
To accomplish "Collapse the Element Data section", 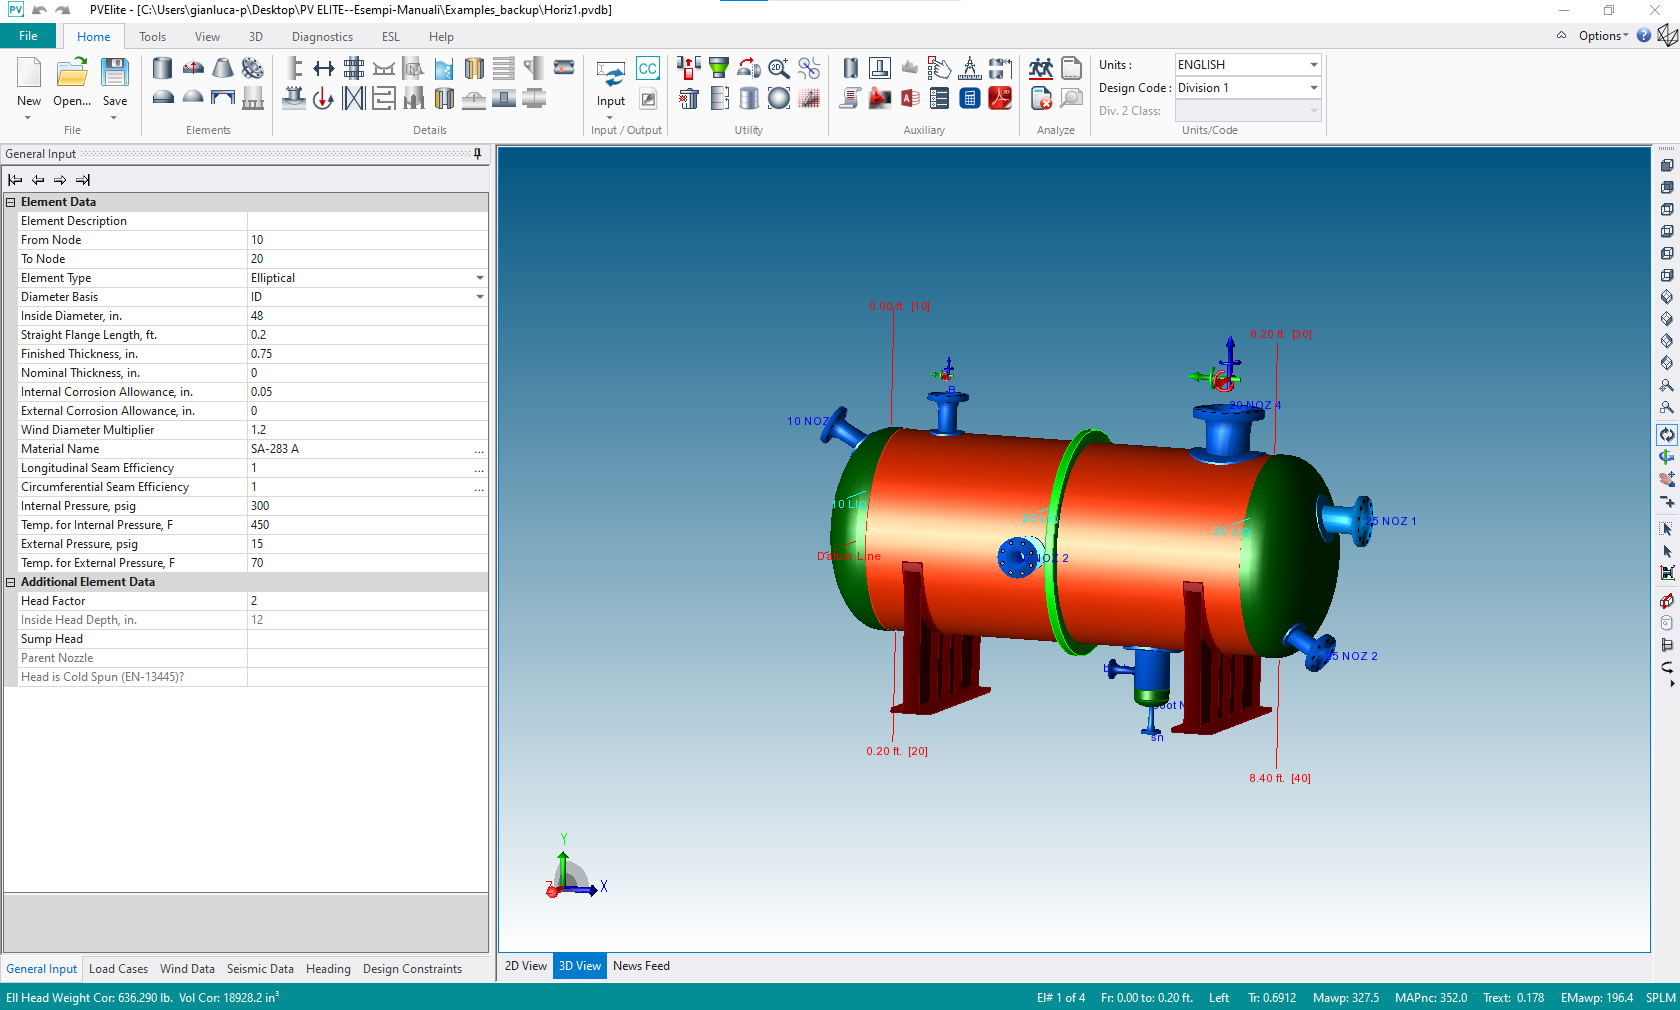I will [11, 202].
